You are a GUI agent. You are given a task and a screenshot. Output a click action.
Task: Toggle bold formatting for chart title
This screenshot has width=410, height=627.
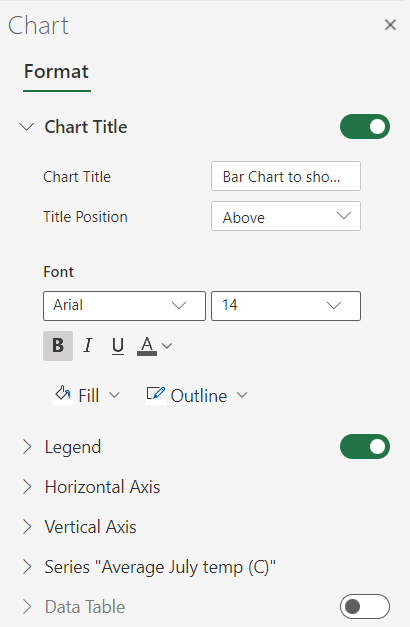(x=58, y=345)
